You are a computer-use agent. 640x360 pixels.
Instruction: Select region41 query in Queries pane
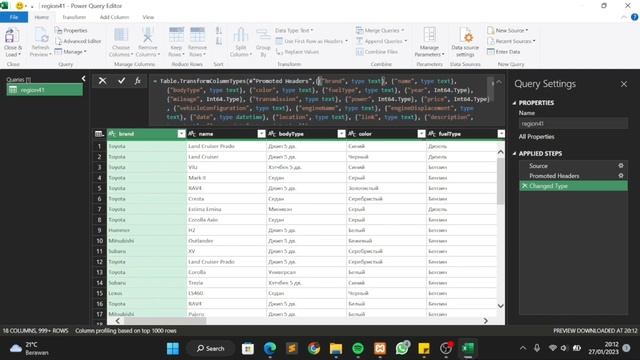point(44,90)
